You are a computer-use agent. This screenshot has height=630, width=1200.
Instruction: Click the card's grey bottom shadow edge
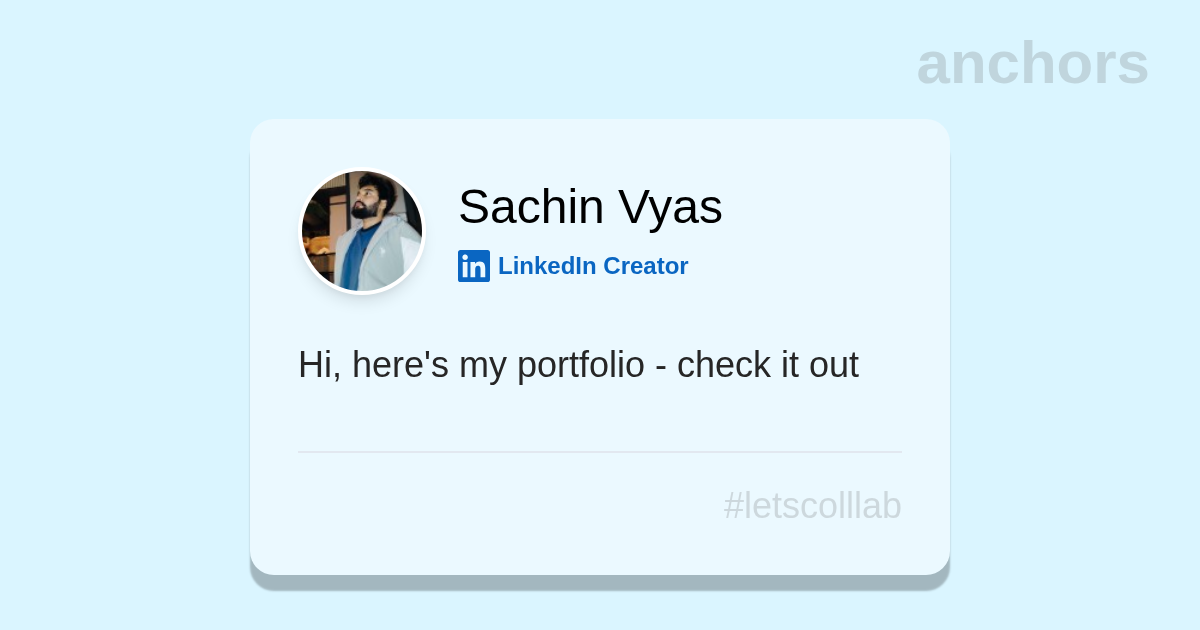tap(600, 582)
